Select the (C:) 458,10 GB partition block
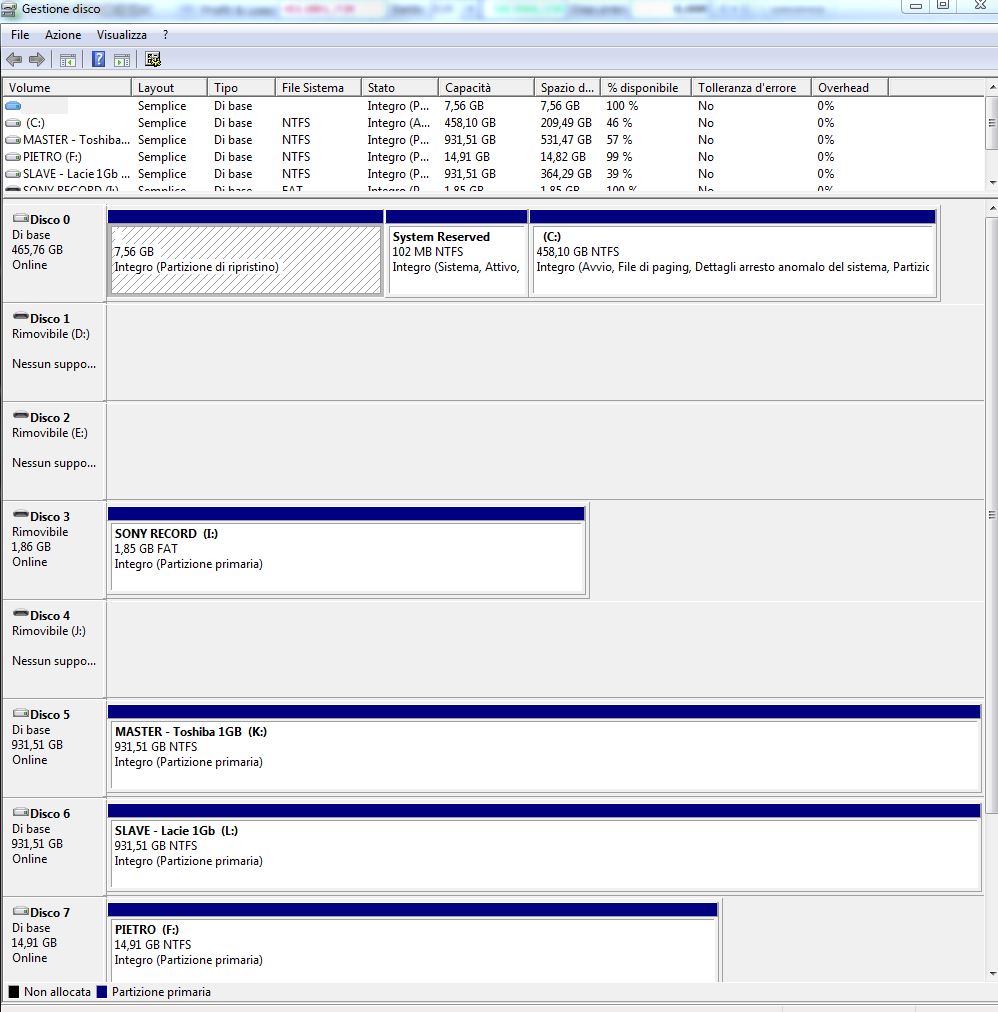 click(x=733, y=253)
